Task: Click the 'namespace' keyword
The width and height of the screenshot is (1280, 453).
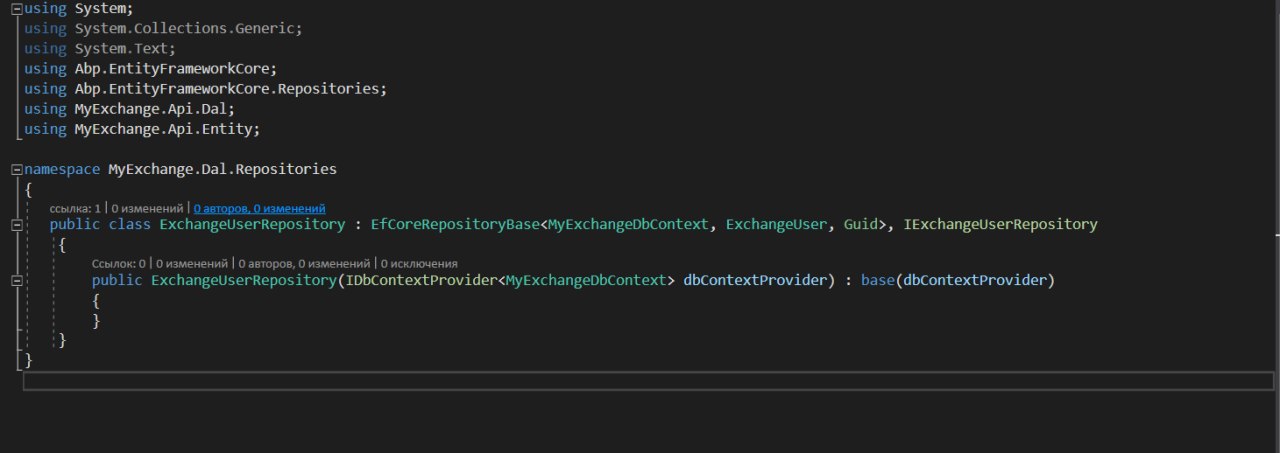Action: point(62,169)
